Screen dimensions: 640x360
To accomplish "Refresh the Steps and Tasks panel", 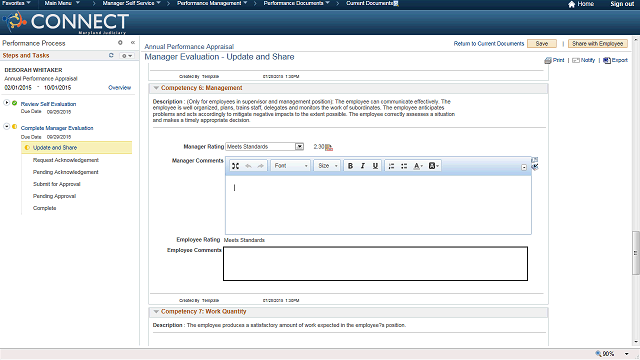I will coord(111,55).
